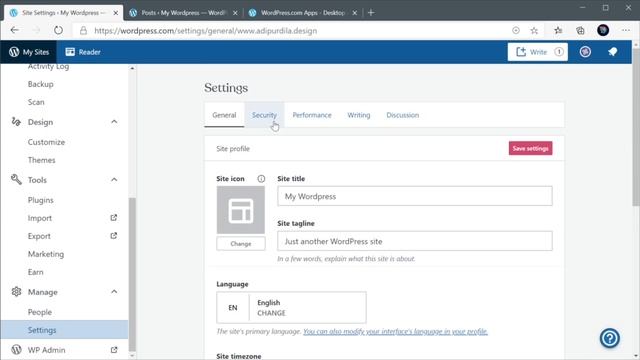Screen dimensions: 640x360
Task: Switch to WordPress.com Apps browser tab
Action: [303, 13]
